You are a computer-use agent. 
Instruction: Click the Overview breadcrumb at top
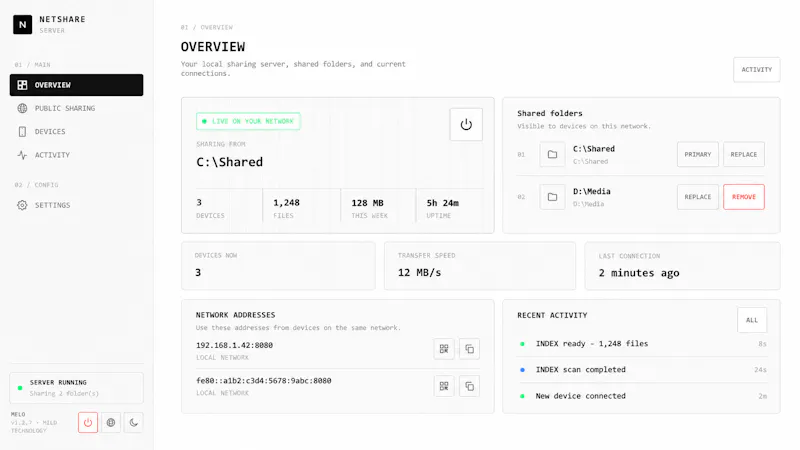216,27
